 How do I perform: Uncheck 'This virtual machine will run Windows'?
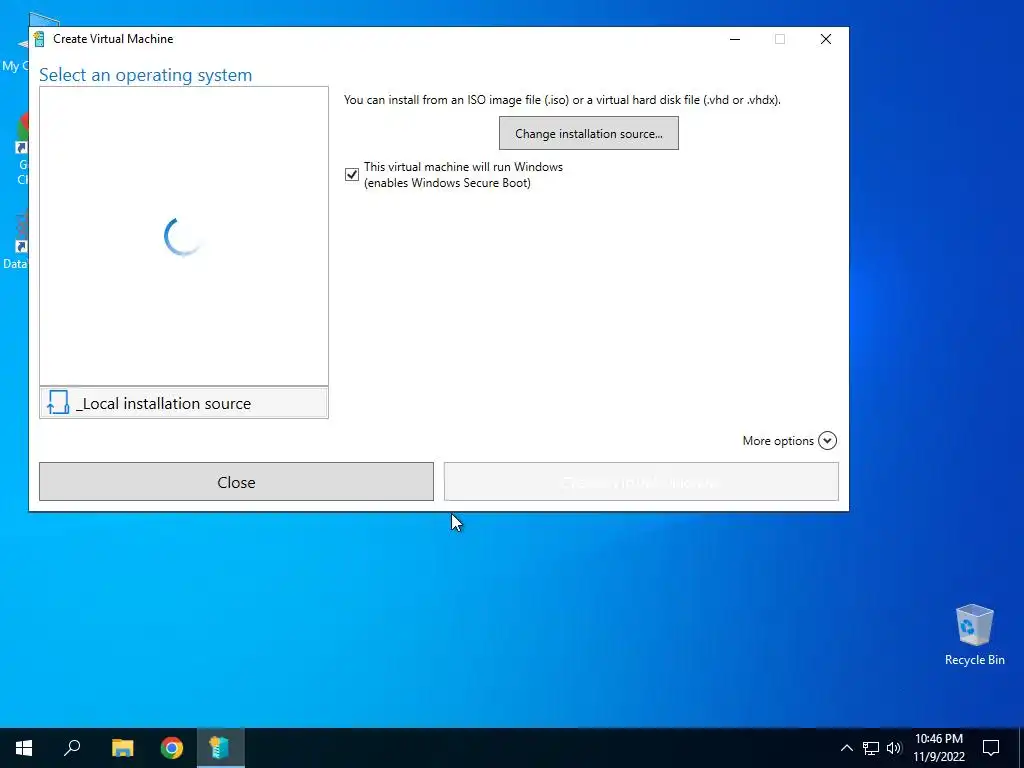[351, 174]
